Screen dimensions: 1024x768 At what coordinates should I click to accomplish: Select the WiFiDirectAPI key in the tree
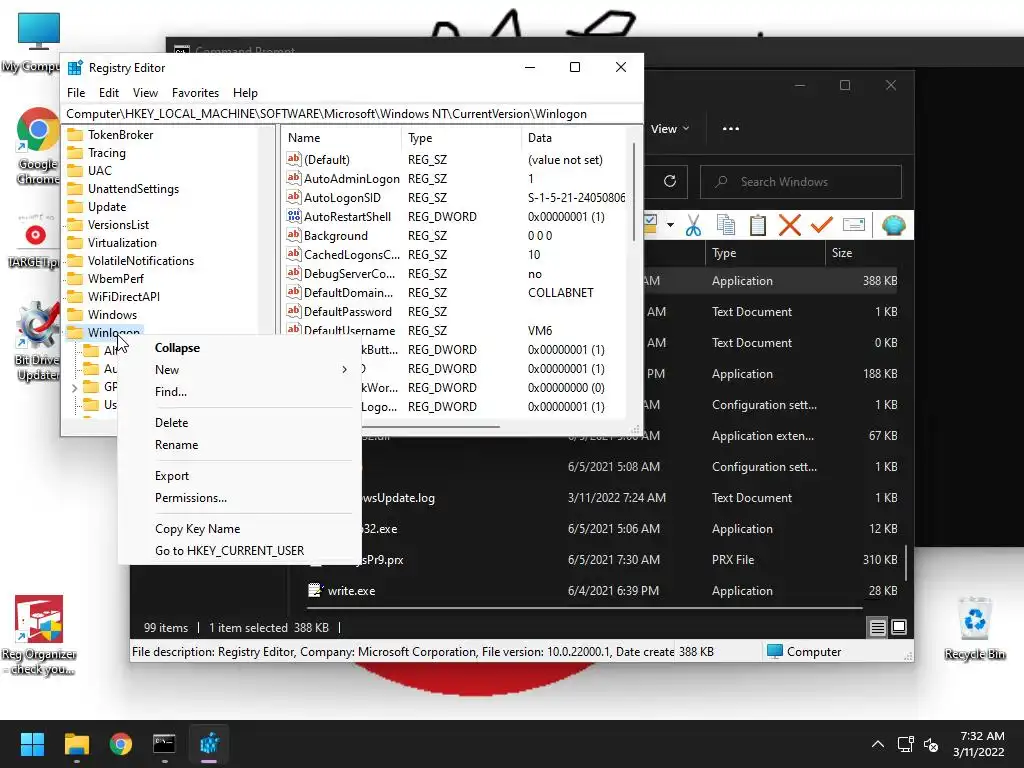pos(124,296)
